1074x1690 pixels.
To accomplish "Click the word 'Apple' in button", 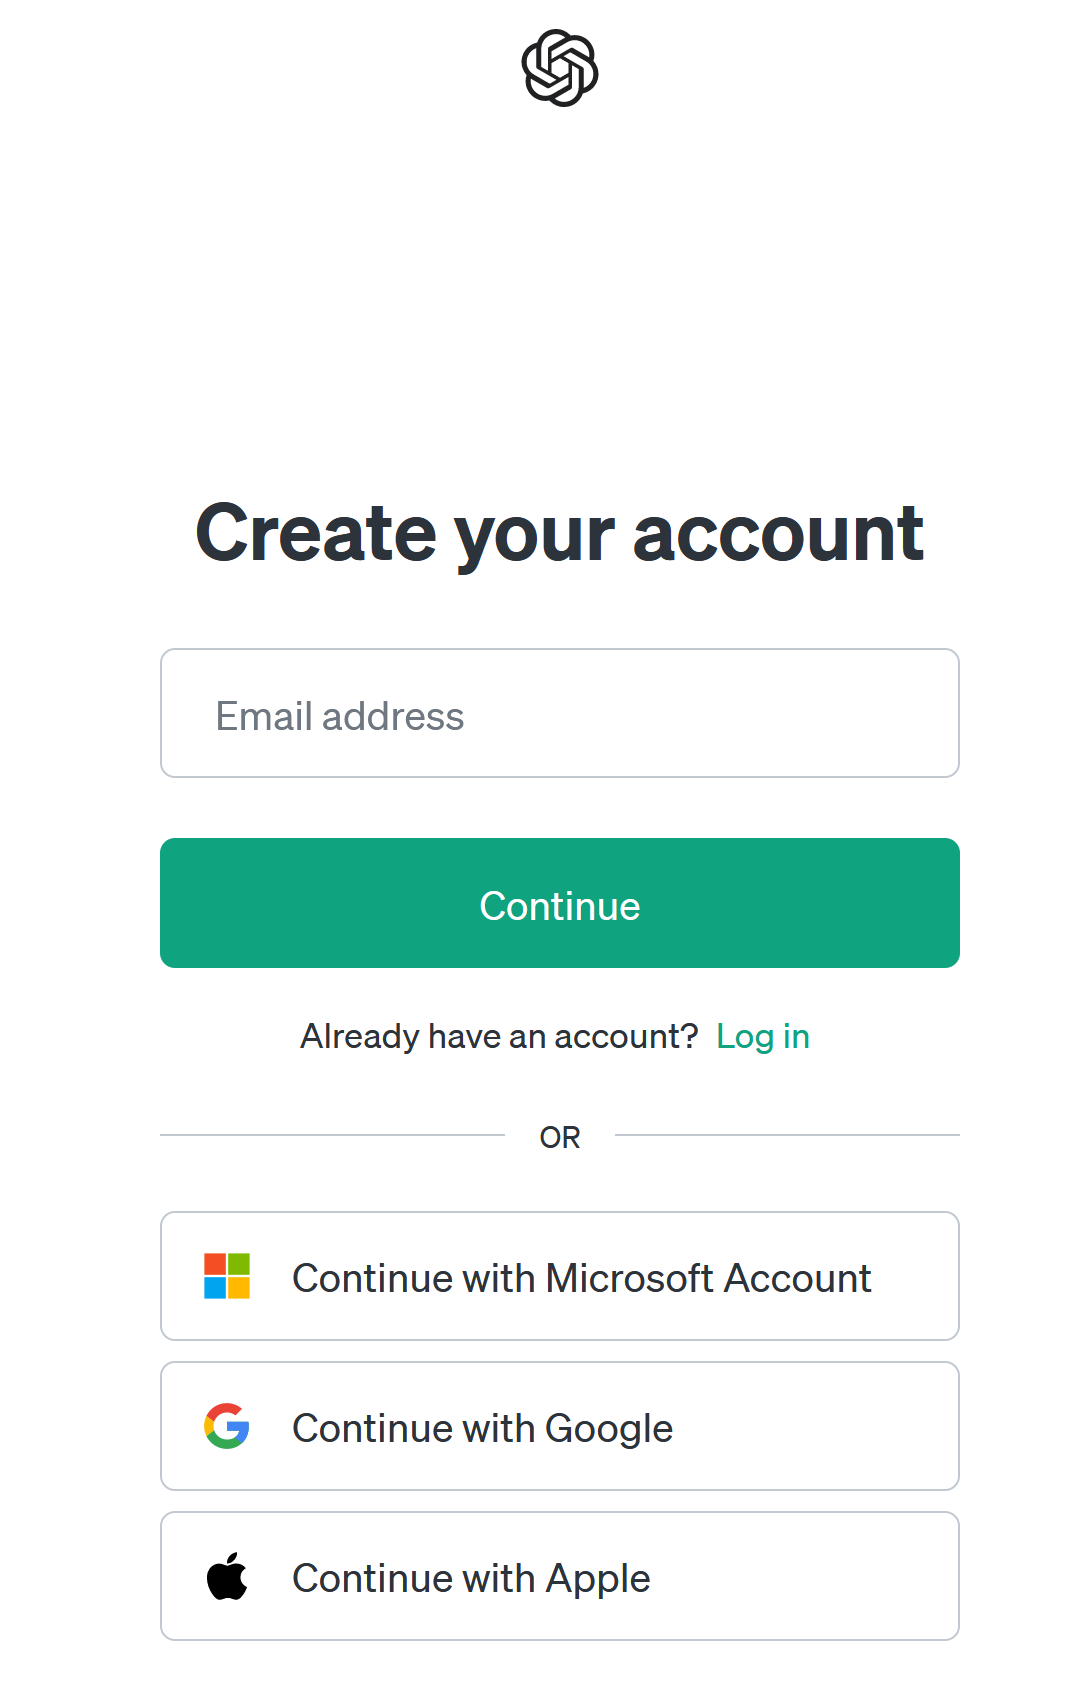I will point(598,1578).
